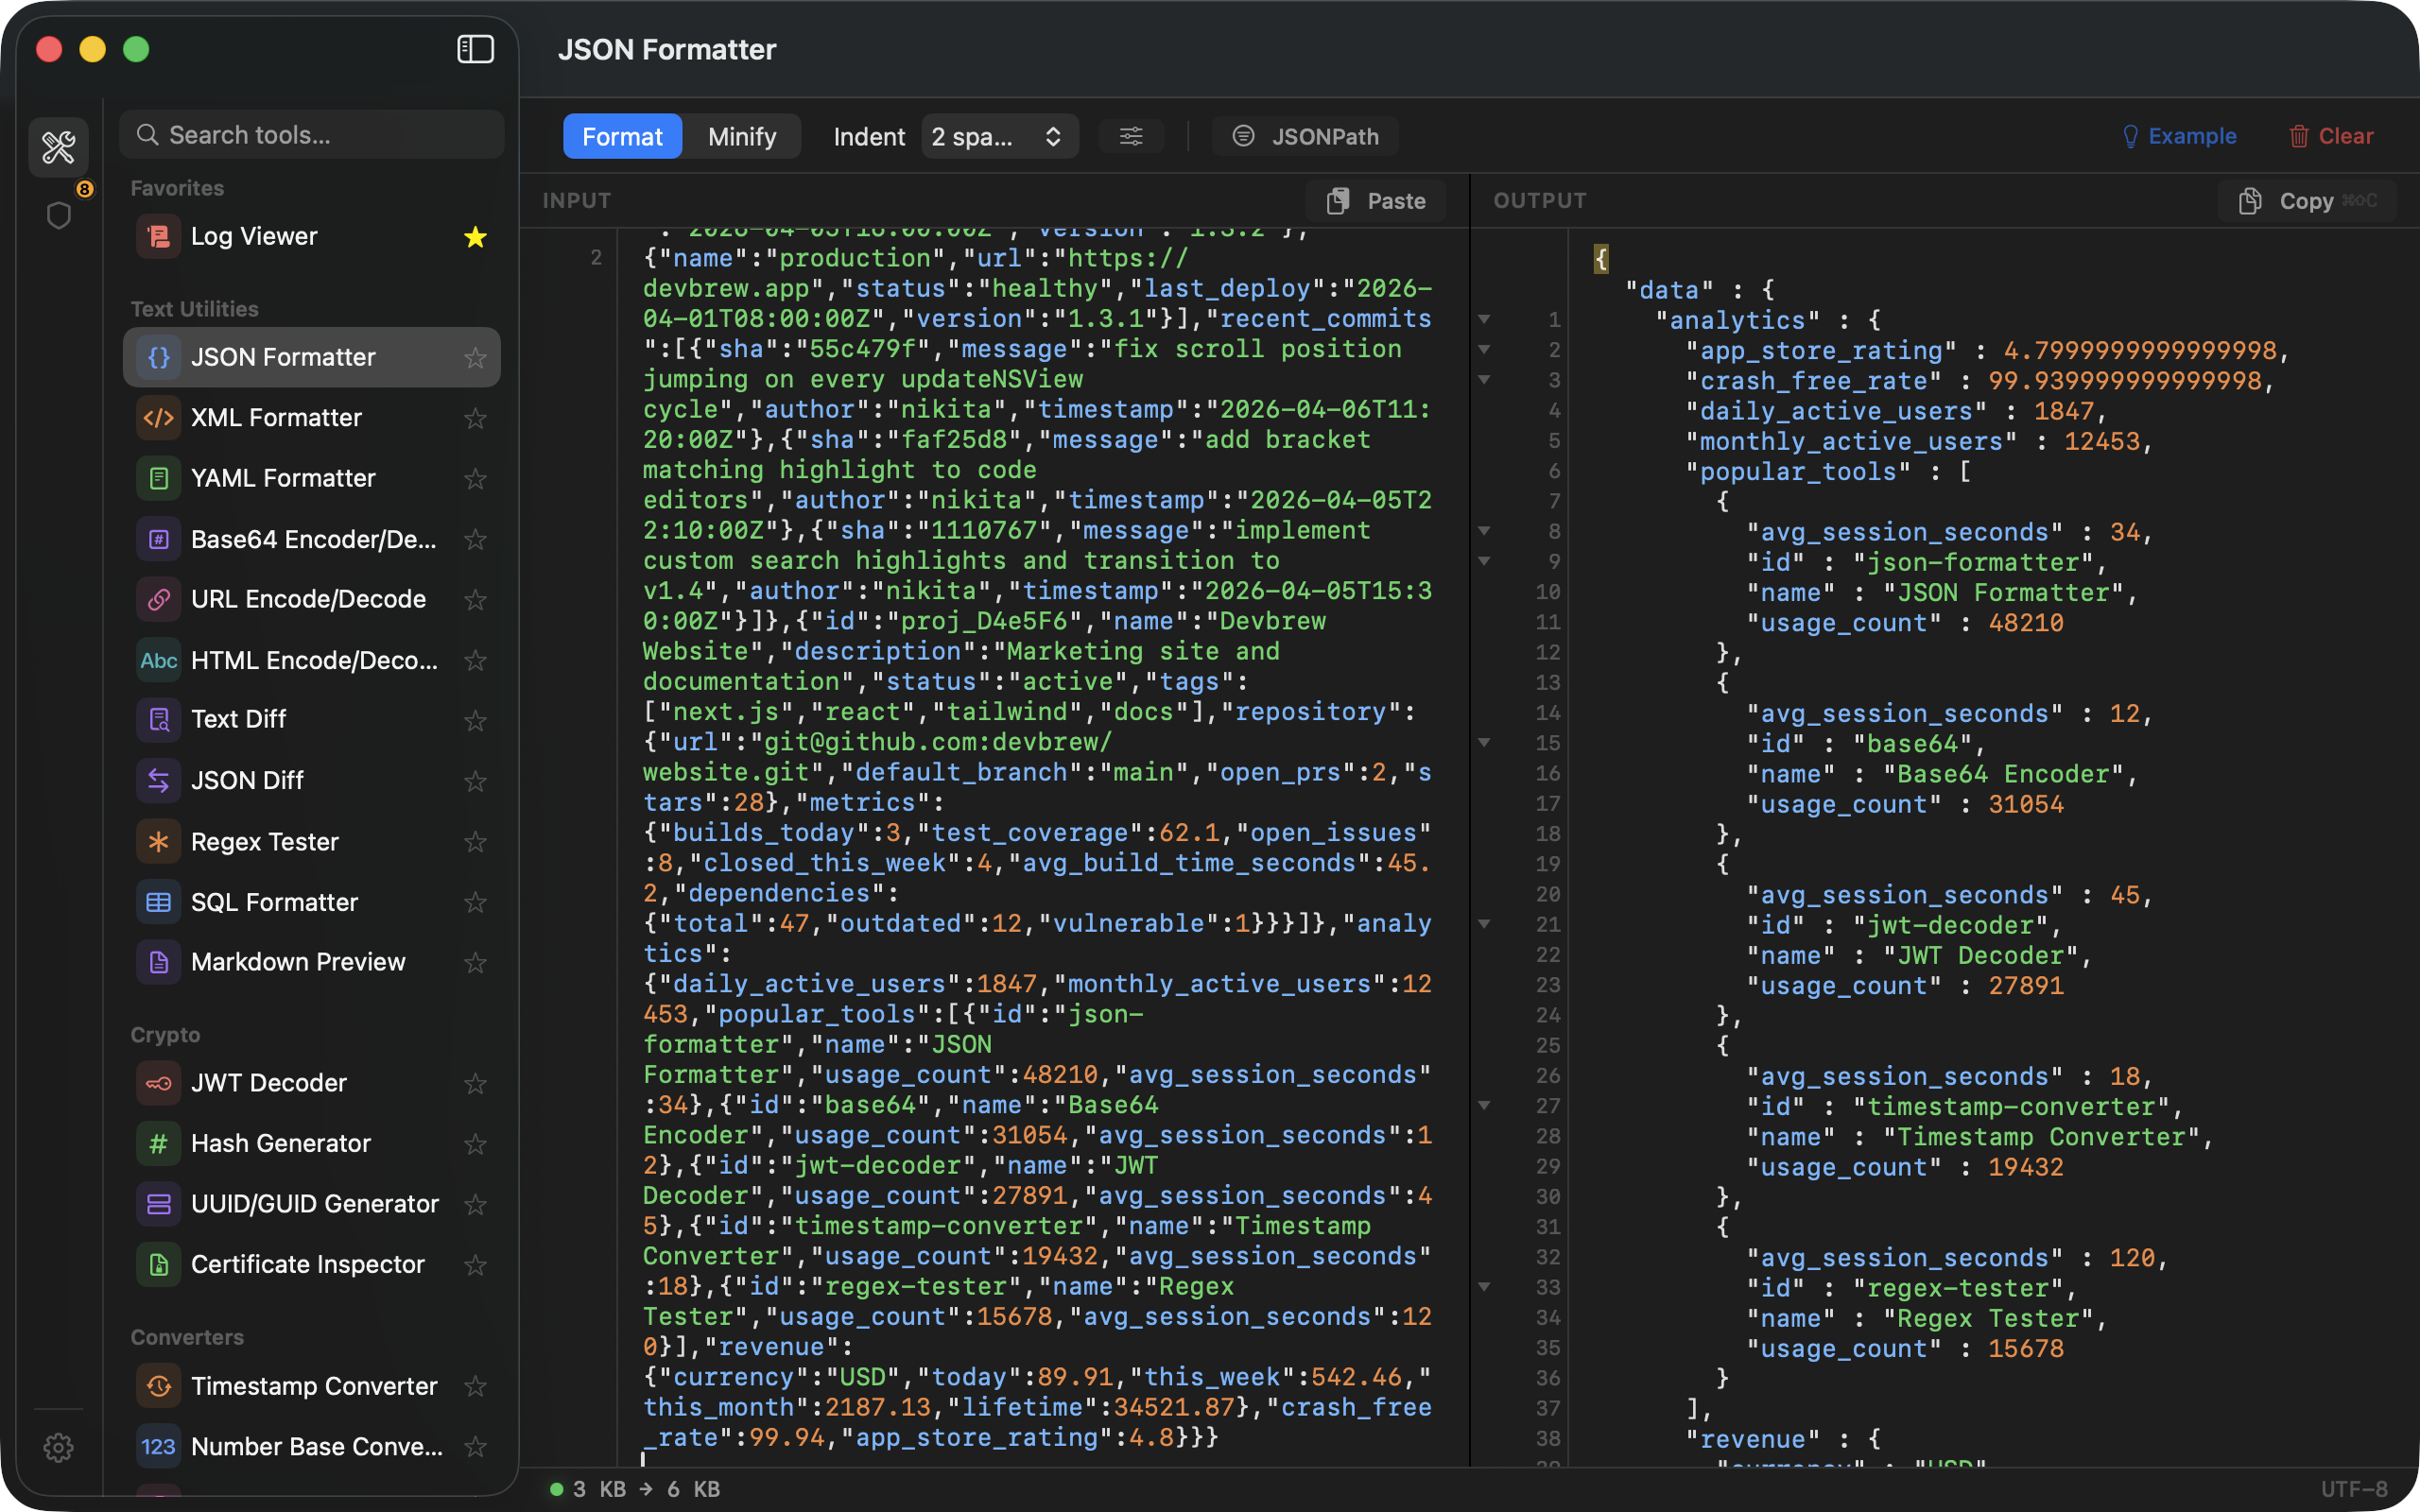Open formatting options via the sliders icon
Screen dimensions: 2420x1512
click(1130, 136)
